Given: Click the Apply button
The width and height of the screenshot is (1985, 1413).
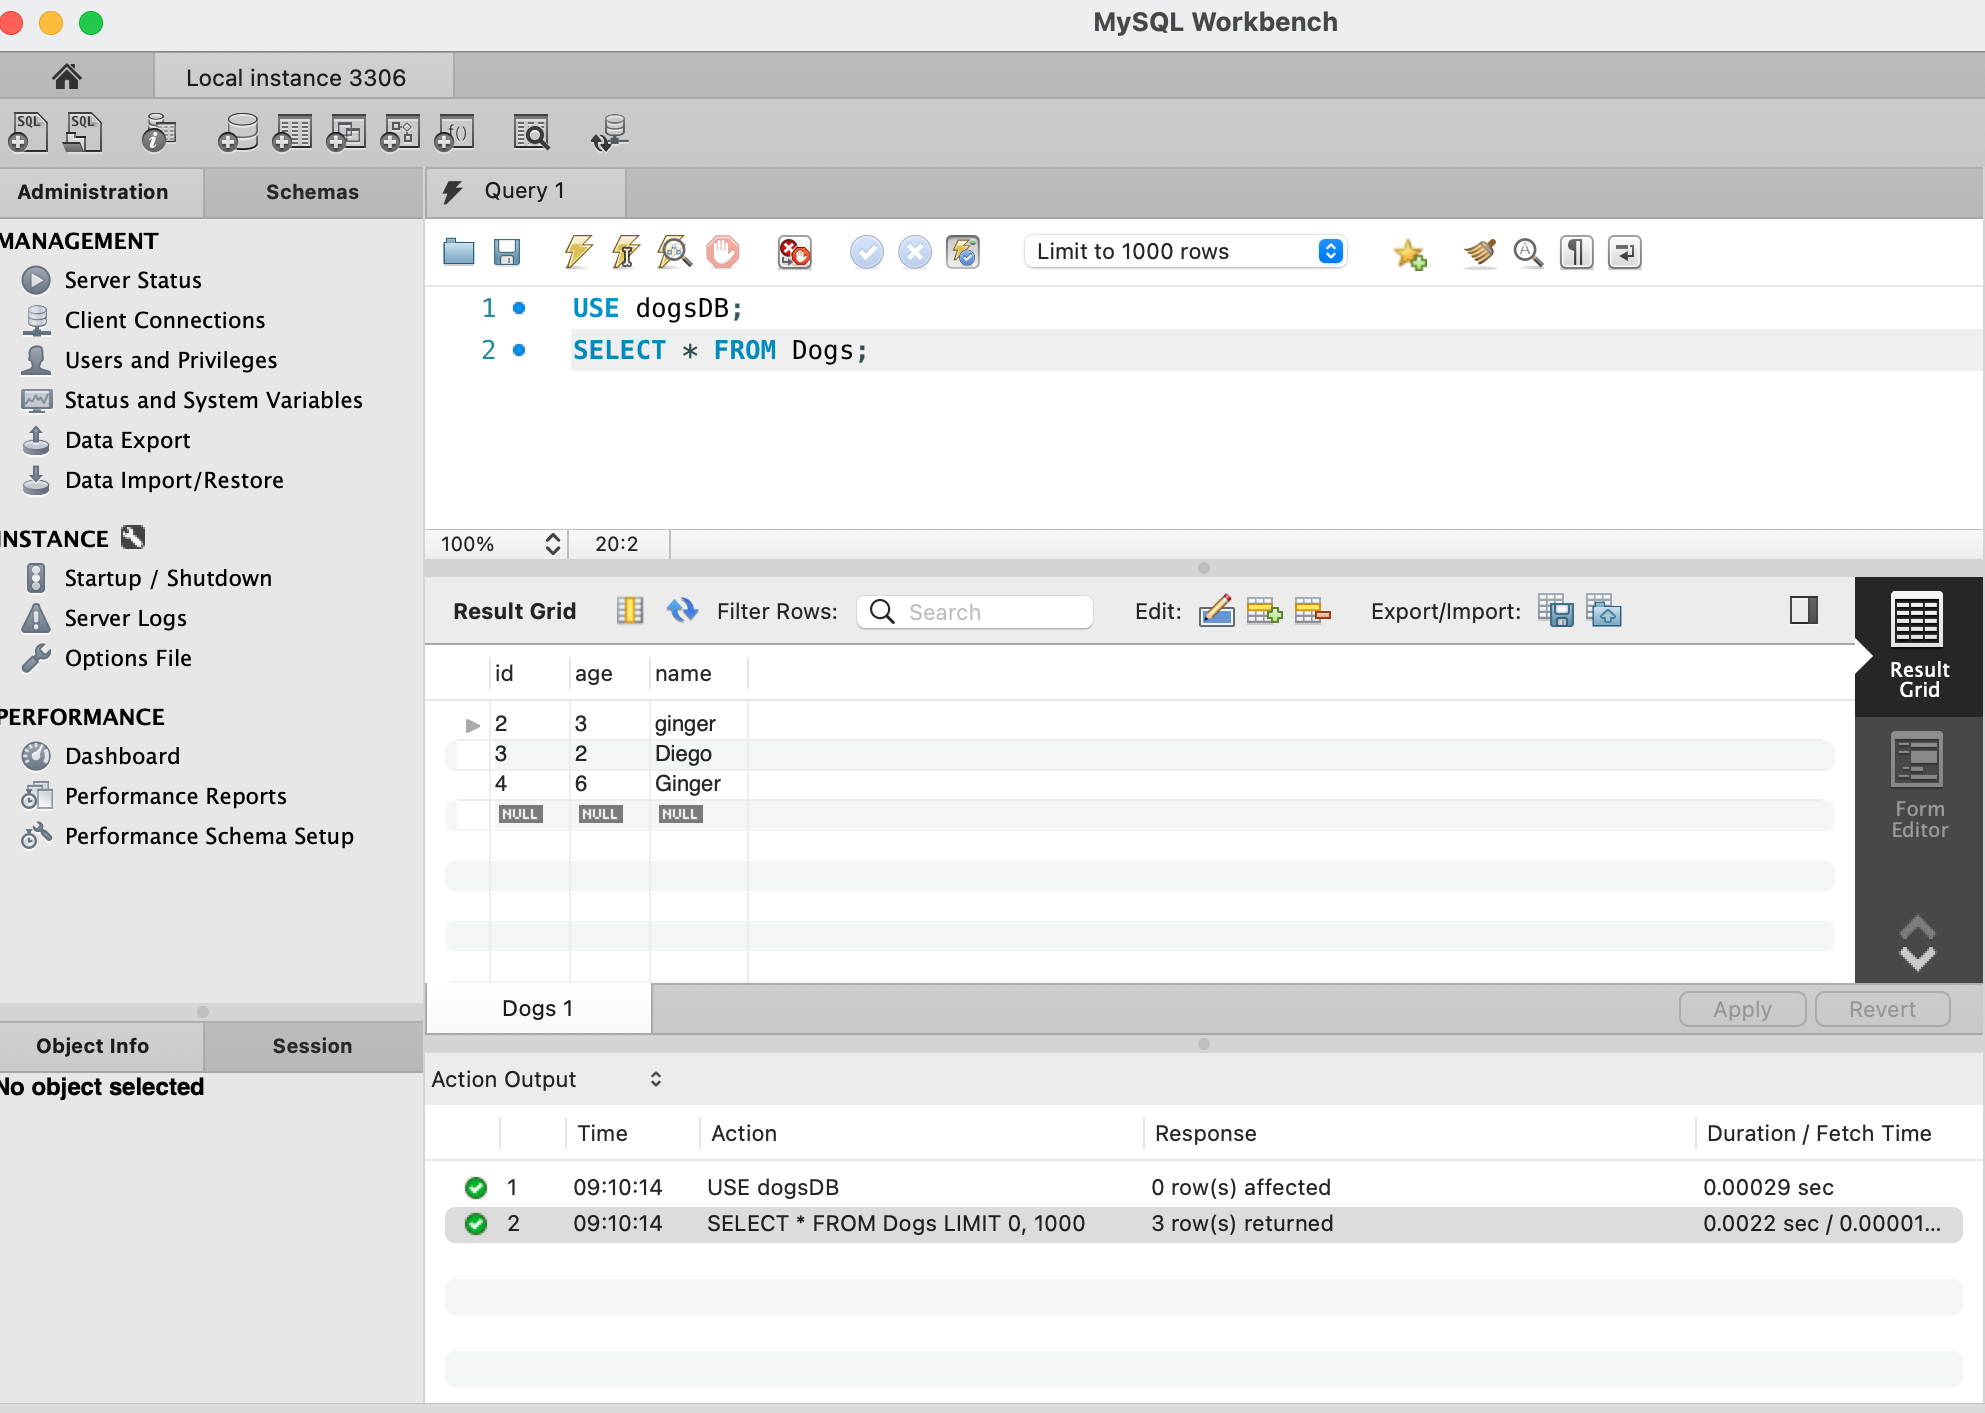Looking at the screenshot, I should (x=1742, y=1009).
